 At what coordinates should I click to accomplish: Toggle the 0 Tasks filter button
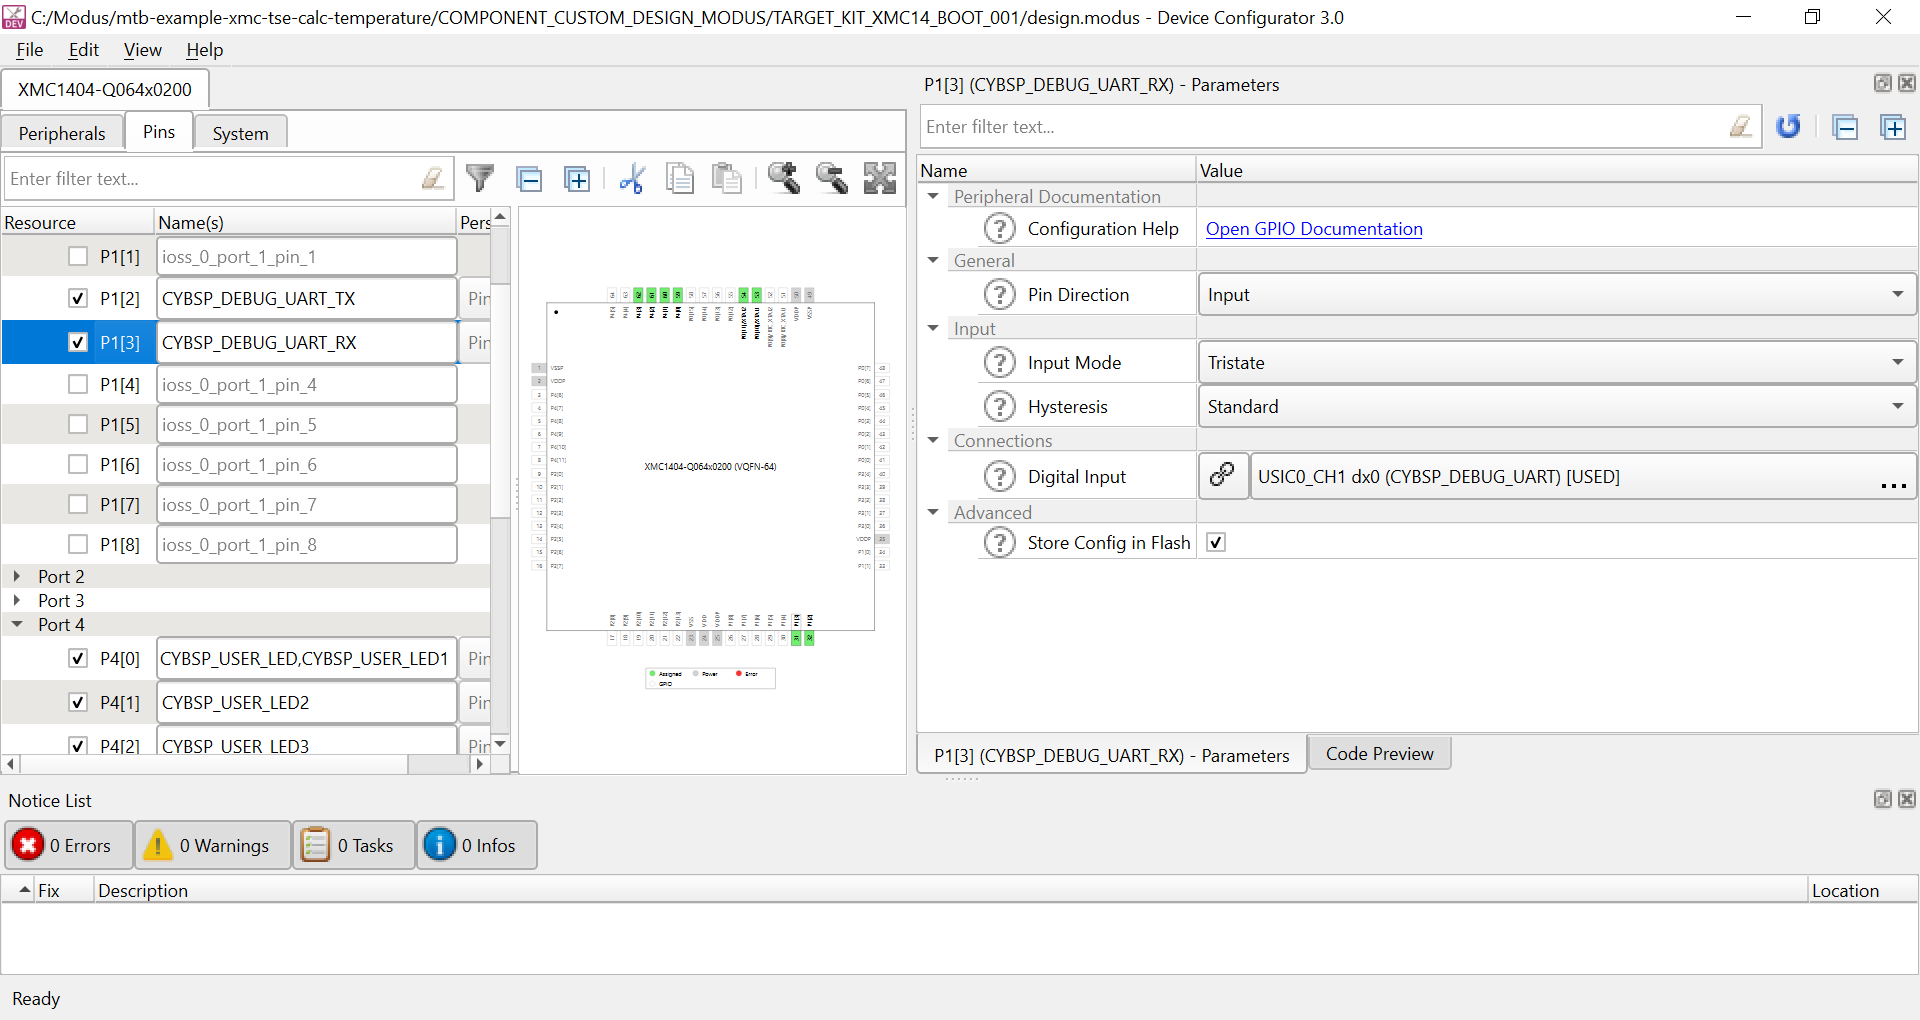coord(354,846)
